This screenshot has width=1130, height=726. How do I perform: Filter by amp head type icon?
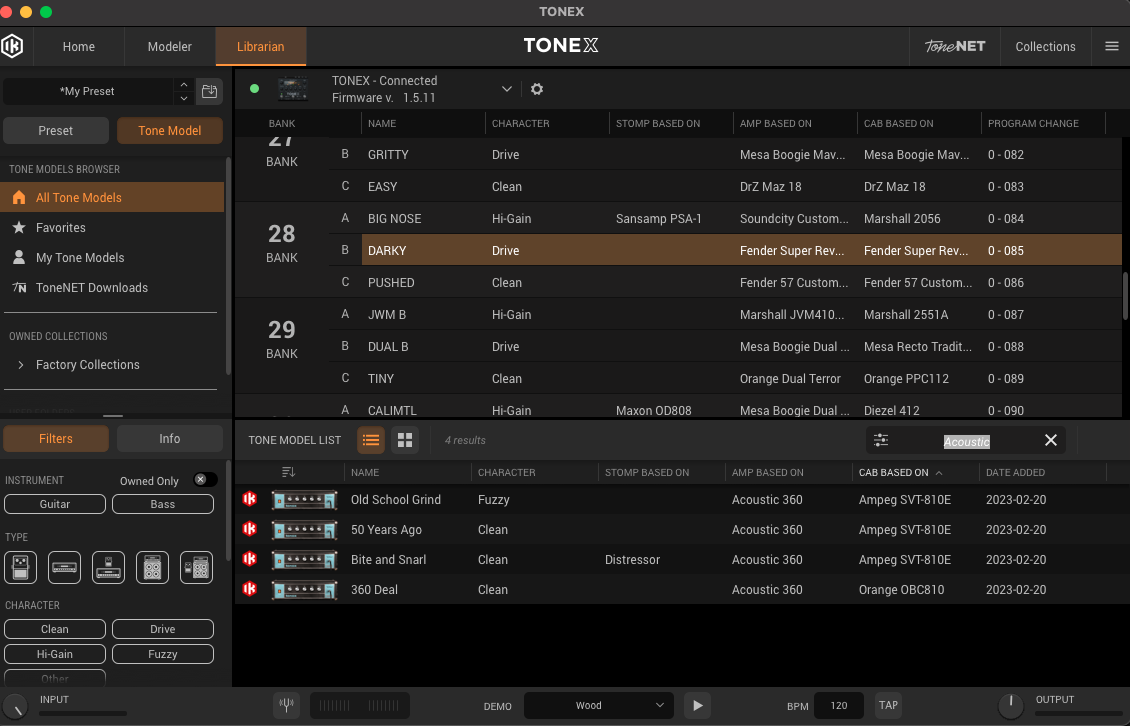click(x=66, y=568)
